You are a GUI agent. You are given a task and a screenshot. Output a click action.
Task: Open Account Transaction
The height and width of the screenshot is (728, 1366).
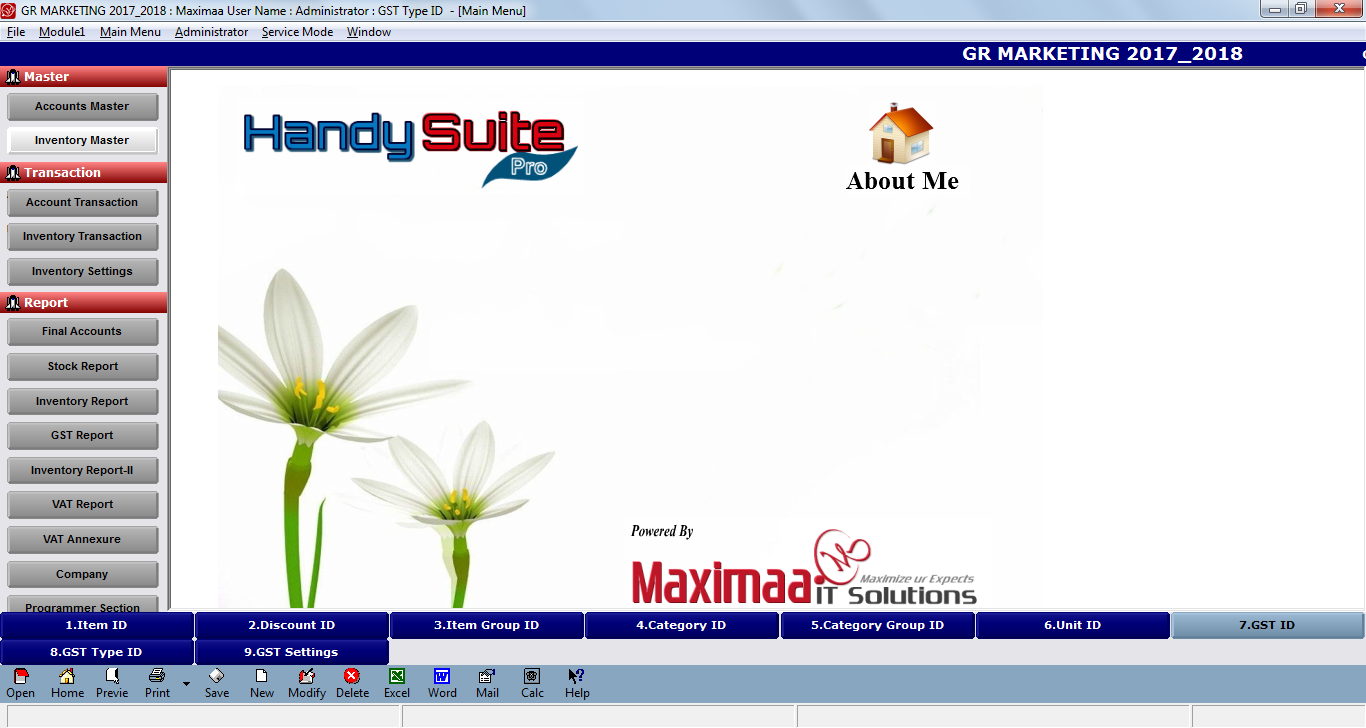click(x=82, y=203)
